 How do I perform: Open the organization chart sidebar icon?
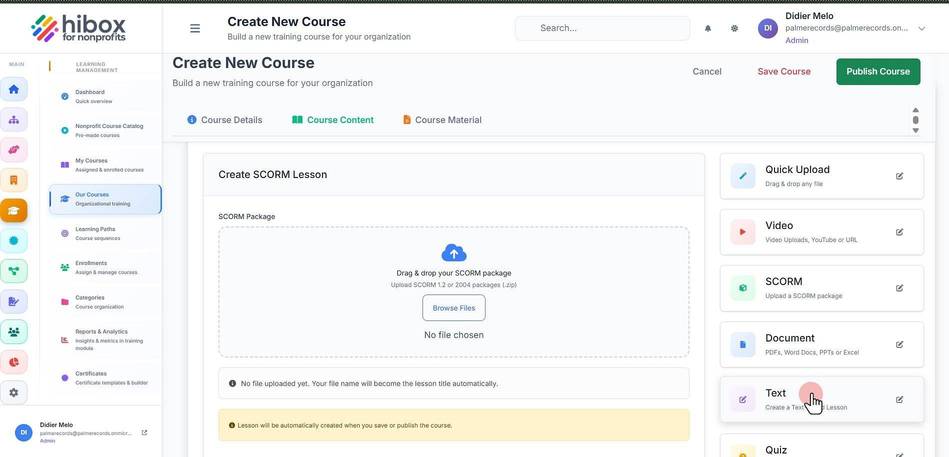point(14,120)
